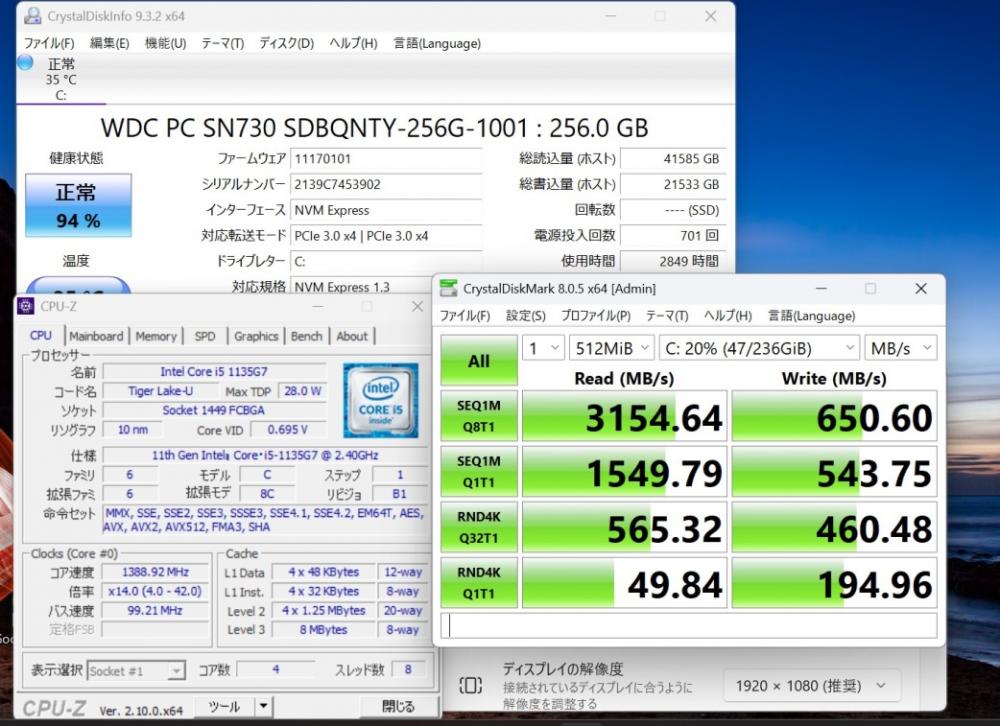
Task: Start the RND4K Q32T1 benchmark
Action: point(479,527)
